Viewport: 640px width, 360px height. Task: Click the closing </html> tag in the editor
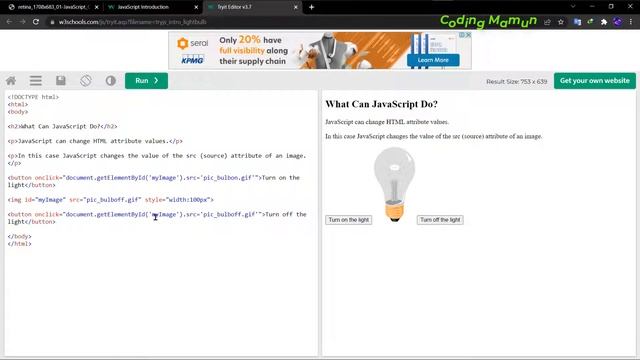(x=20, y=244)
